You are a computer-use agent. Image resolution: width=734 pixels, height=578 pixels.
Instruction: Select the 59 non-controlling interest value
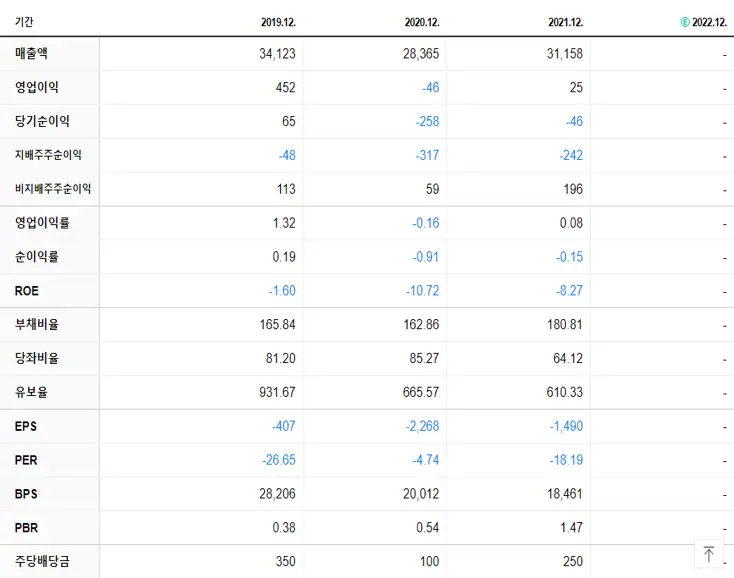pos(433,189)
